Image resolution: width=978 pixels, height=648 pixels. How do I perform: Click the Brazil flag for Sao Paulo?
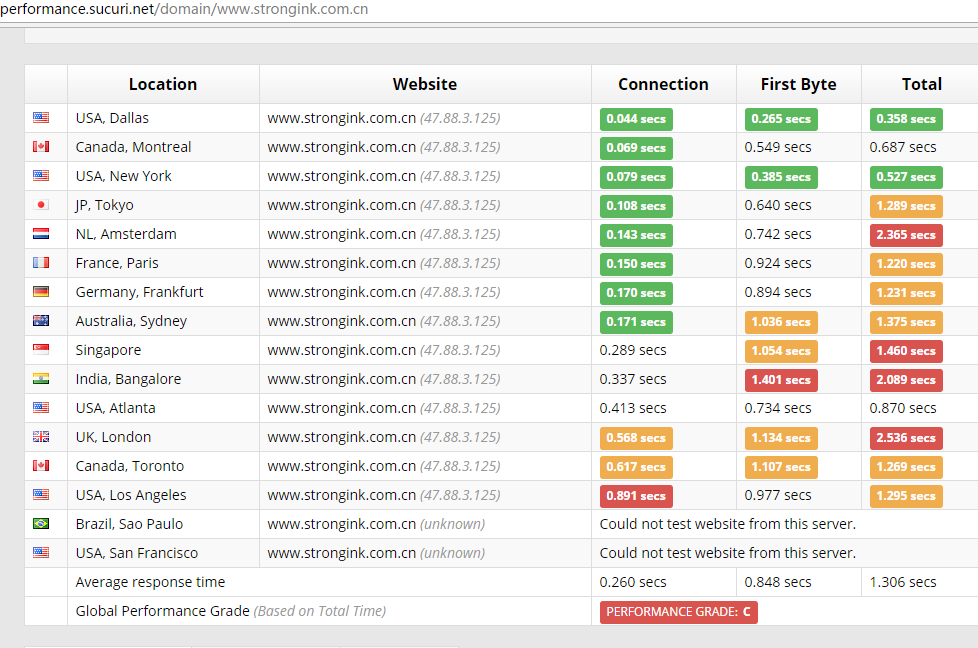41,524
